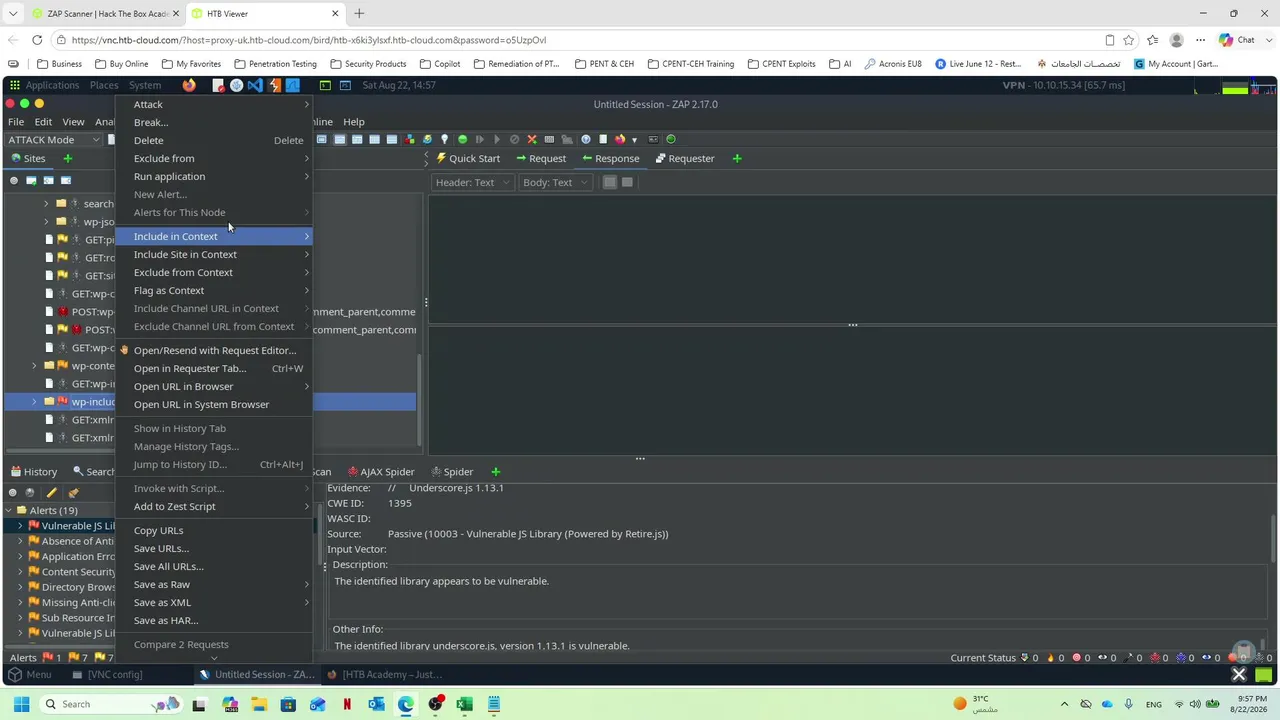Click the colored blocks add-ons icon
The width and height of the screenshot is (1280, 720).
click(x=410, y=139)
